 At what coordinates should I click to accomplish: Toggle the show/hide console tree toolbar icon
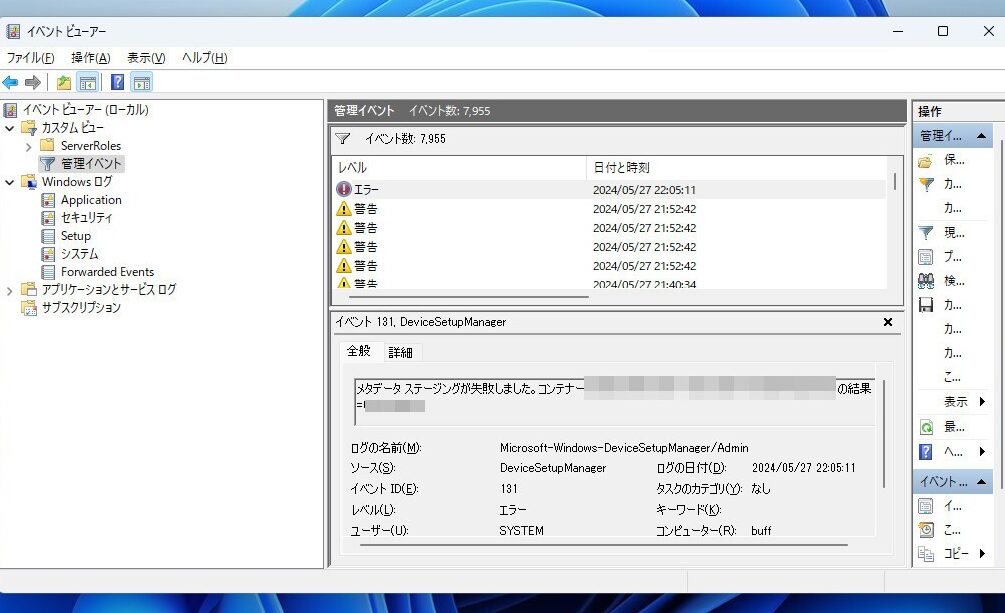pos(88,82)
